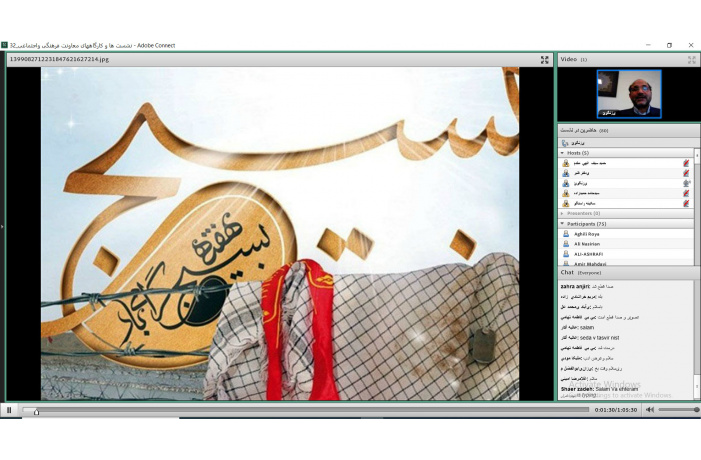Click Ali Nasirian's participant avatar icon
The height and width of the screenshot is (460, 701).
point(566,244)
